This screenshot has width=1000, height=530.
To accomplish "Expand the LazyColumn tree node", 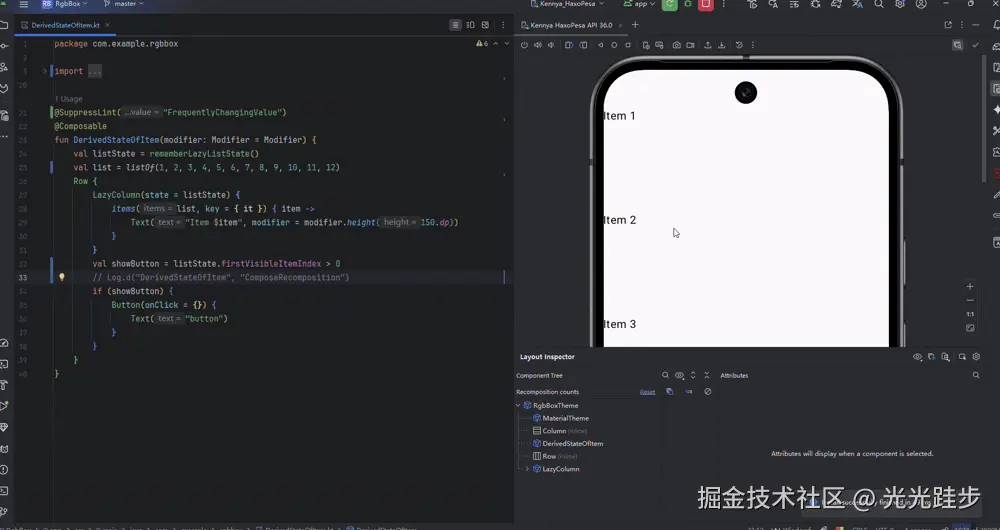I will 527,469.
